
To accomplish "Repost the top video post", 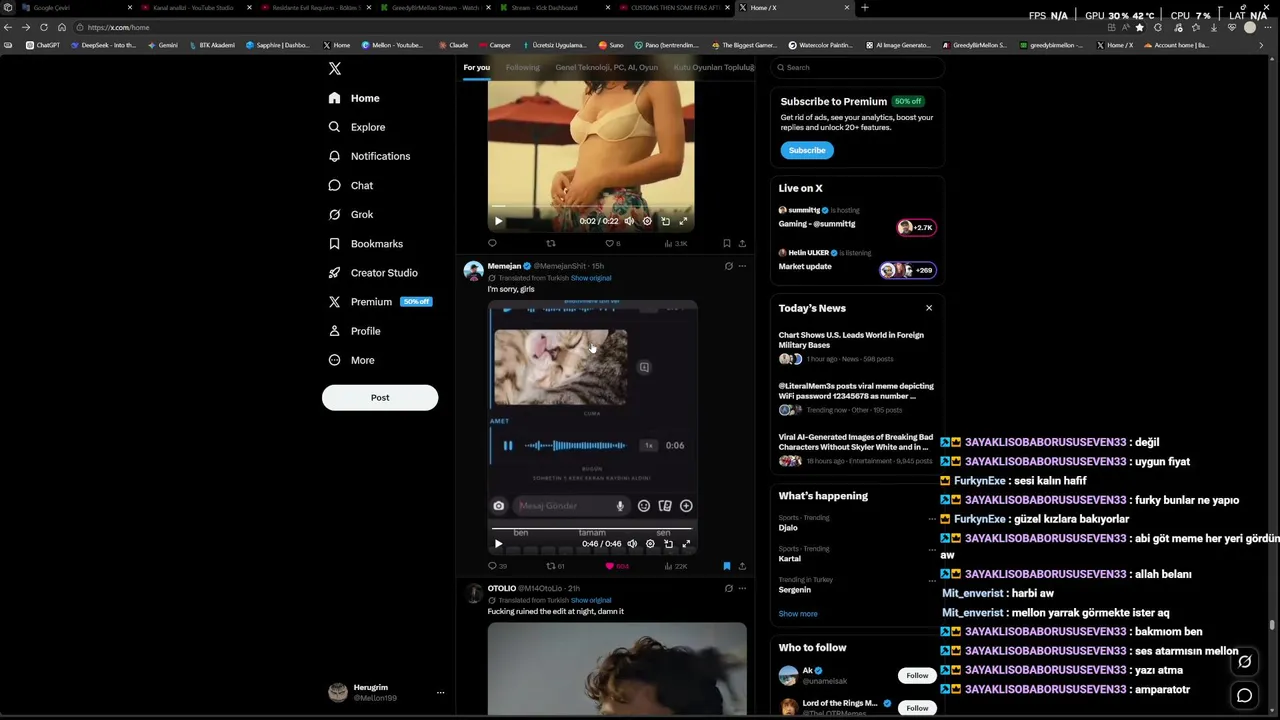I will 550,243.
